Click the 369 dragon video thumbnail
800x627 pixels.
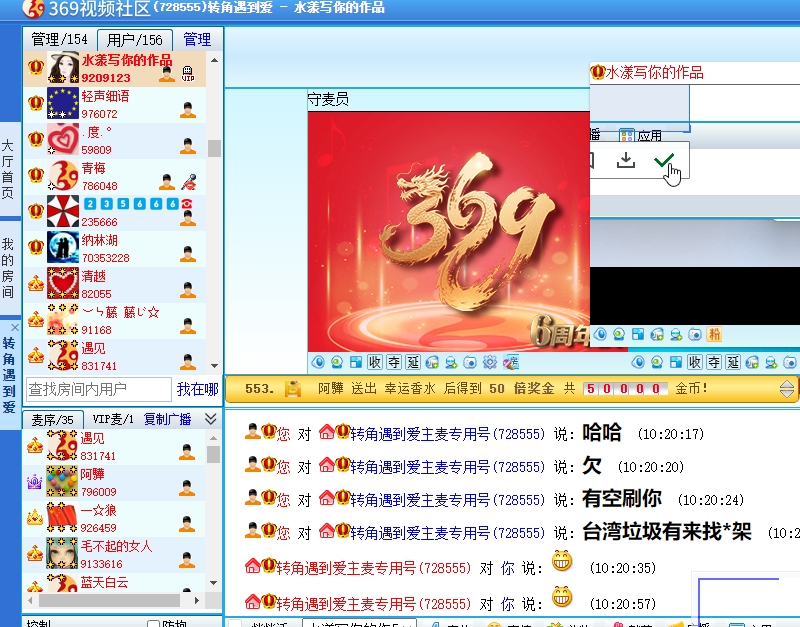pos(449,231)
